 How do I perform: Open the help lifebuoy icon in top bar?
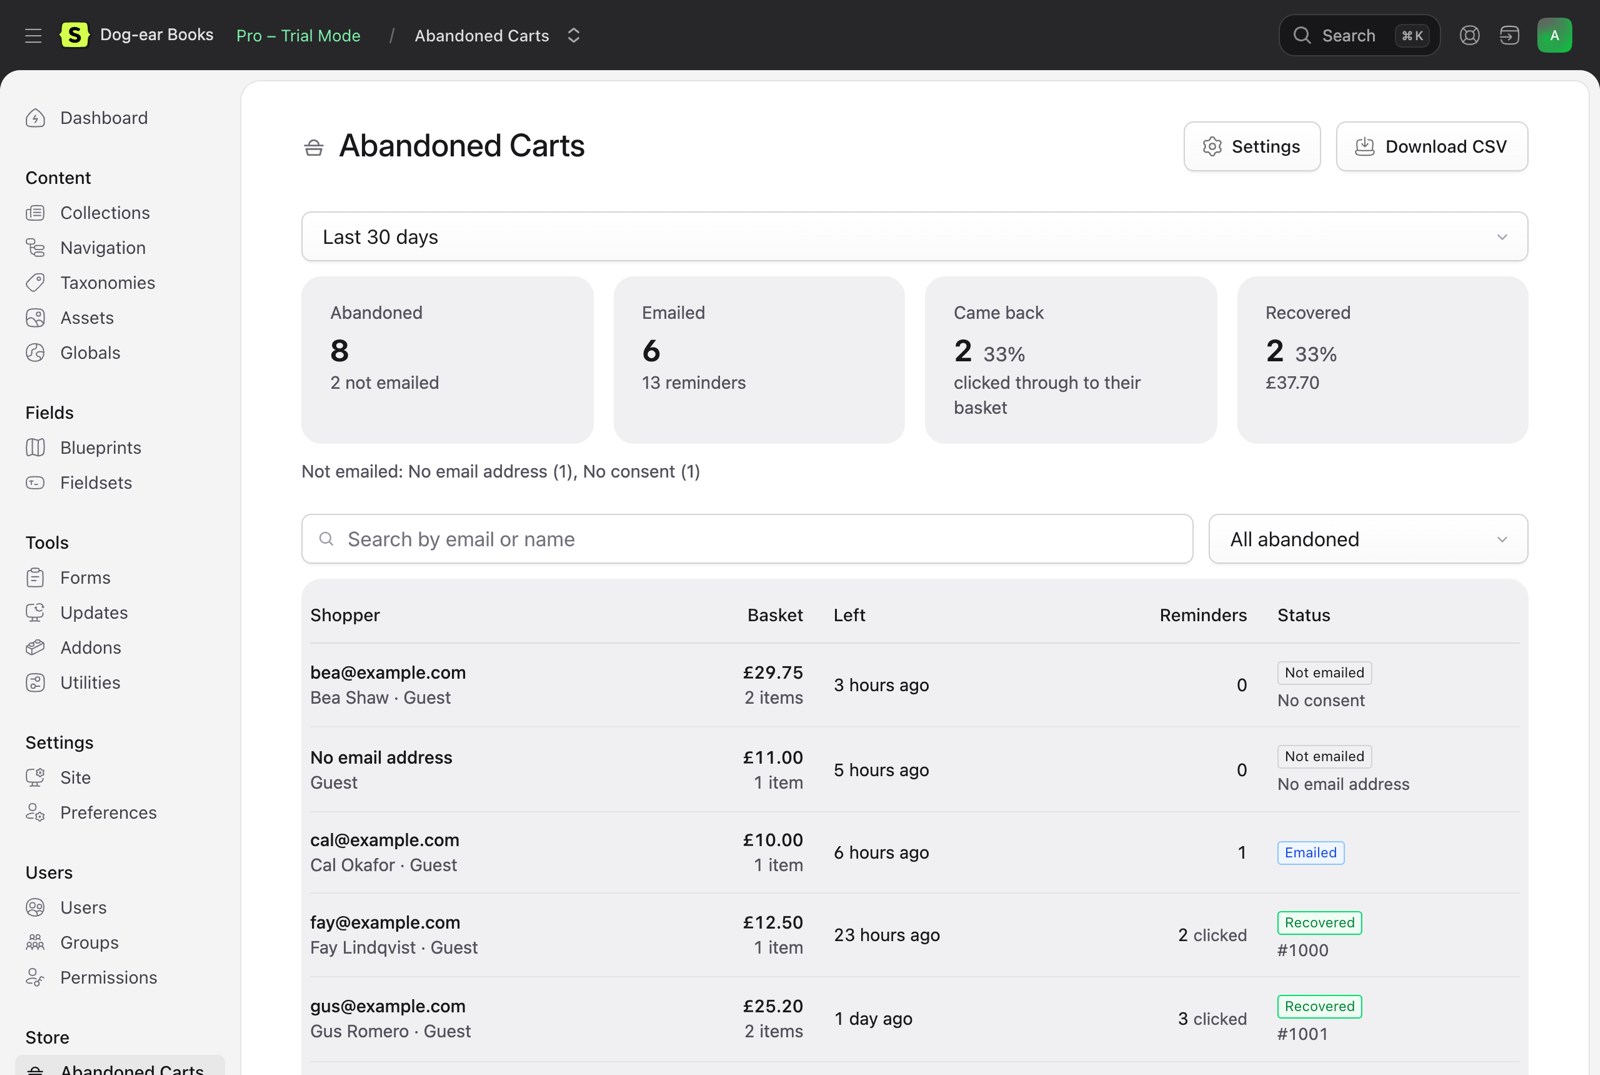point(1469,36)
